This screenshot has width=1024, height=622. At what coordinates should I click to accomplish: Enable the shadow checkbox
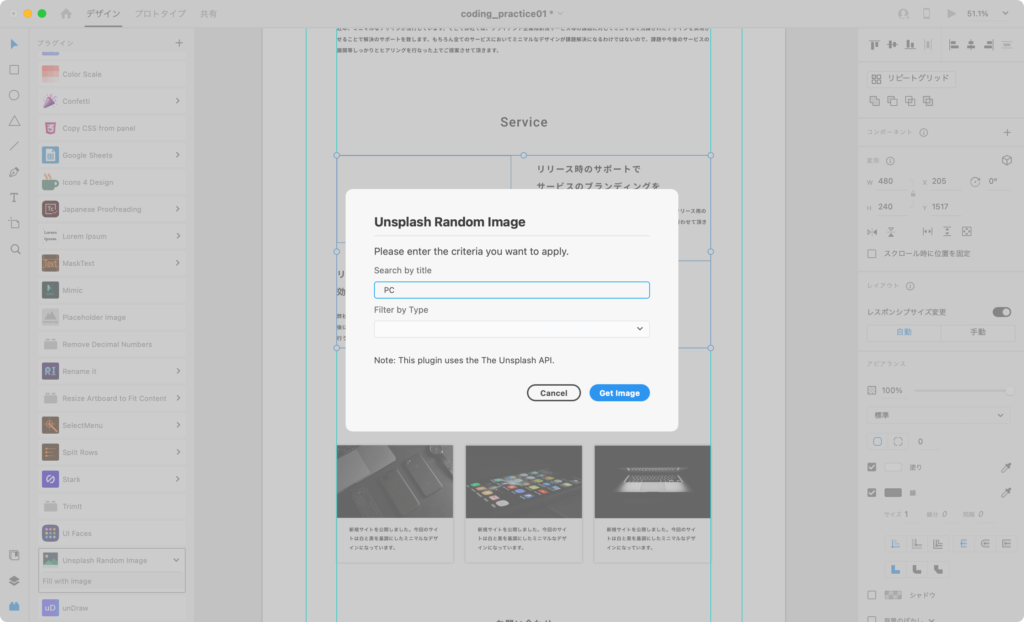click(x=872, y=595)
